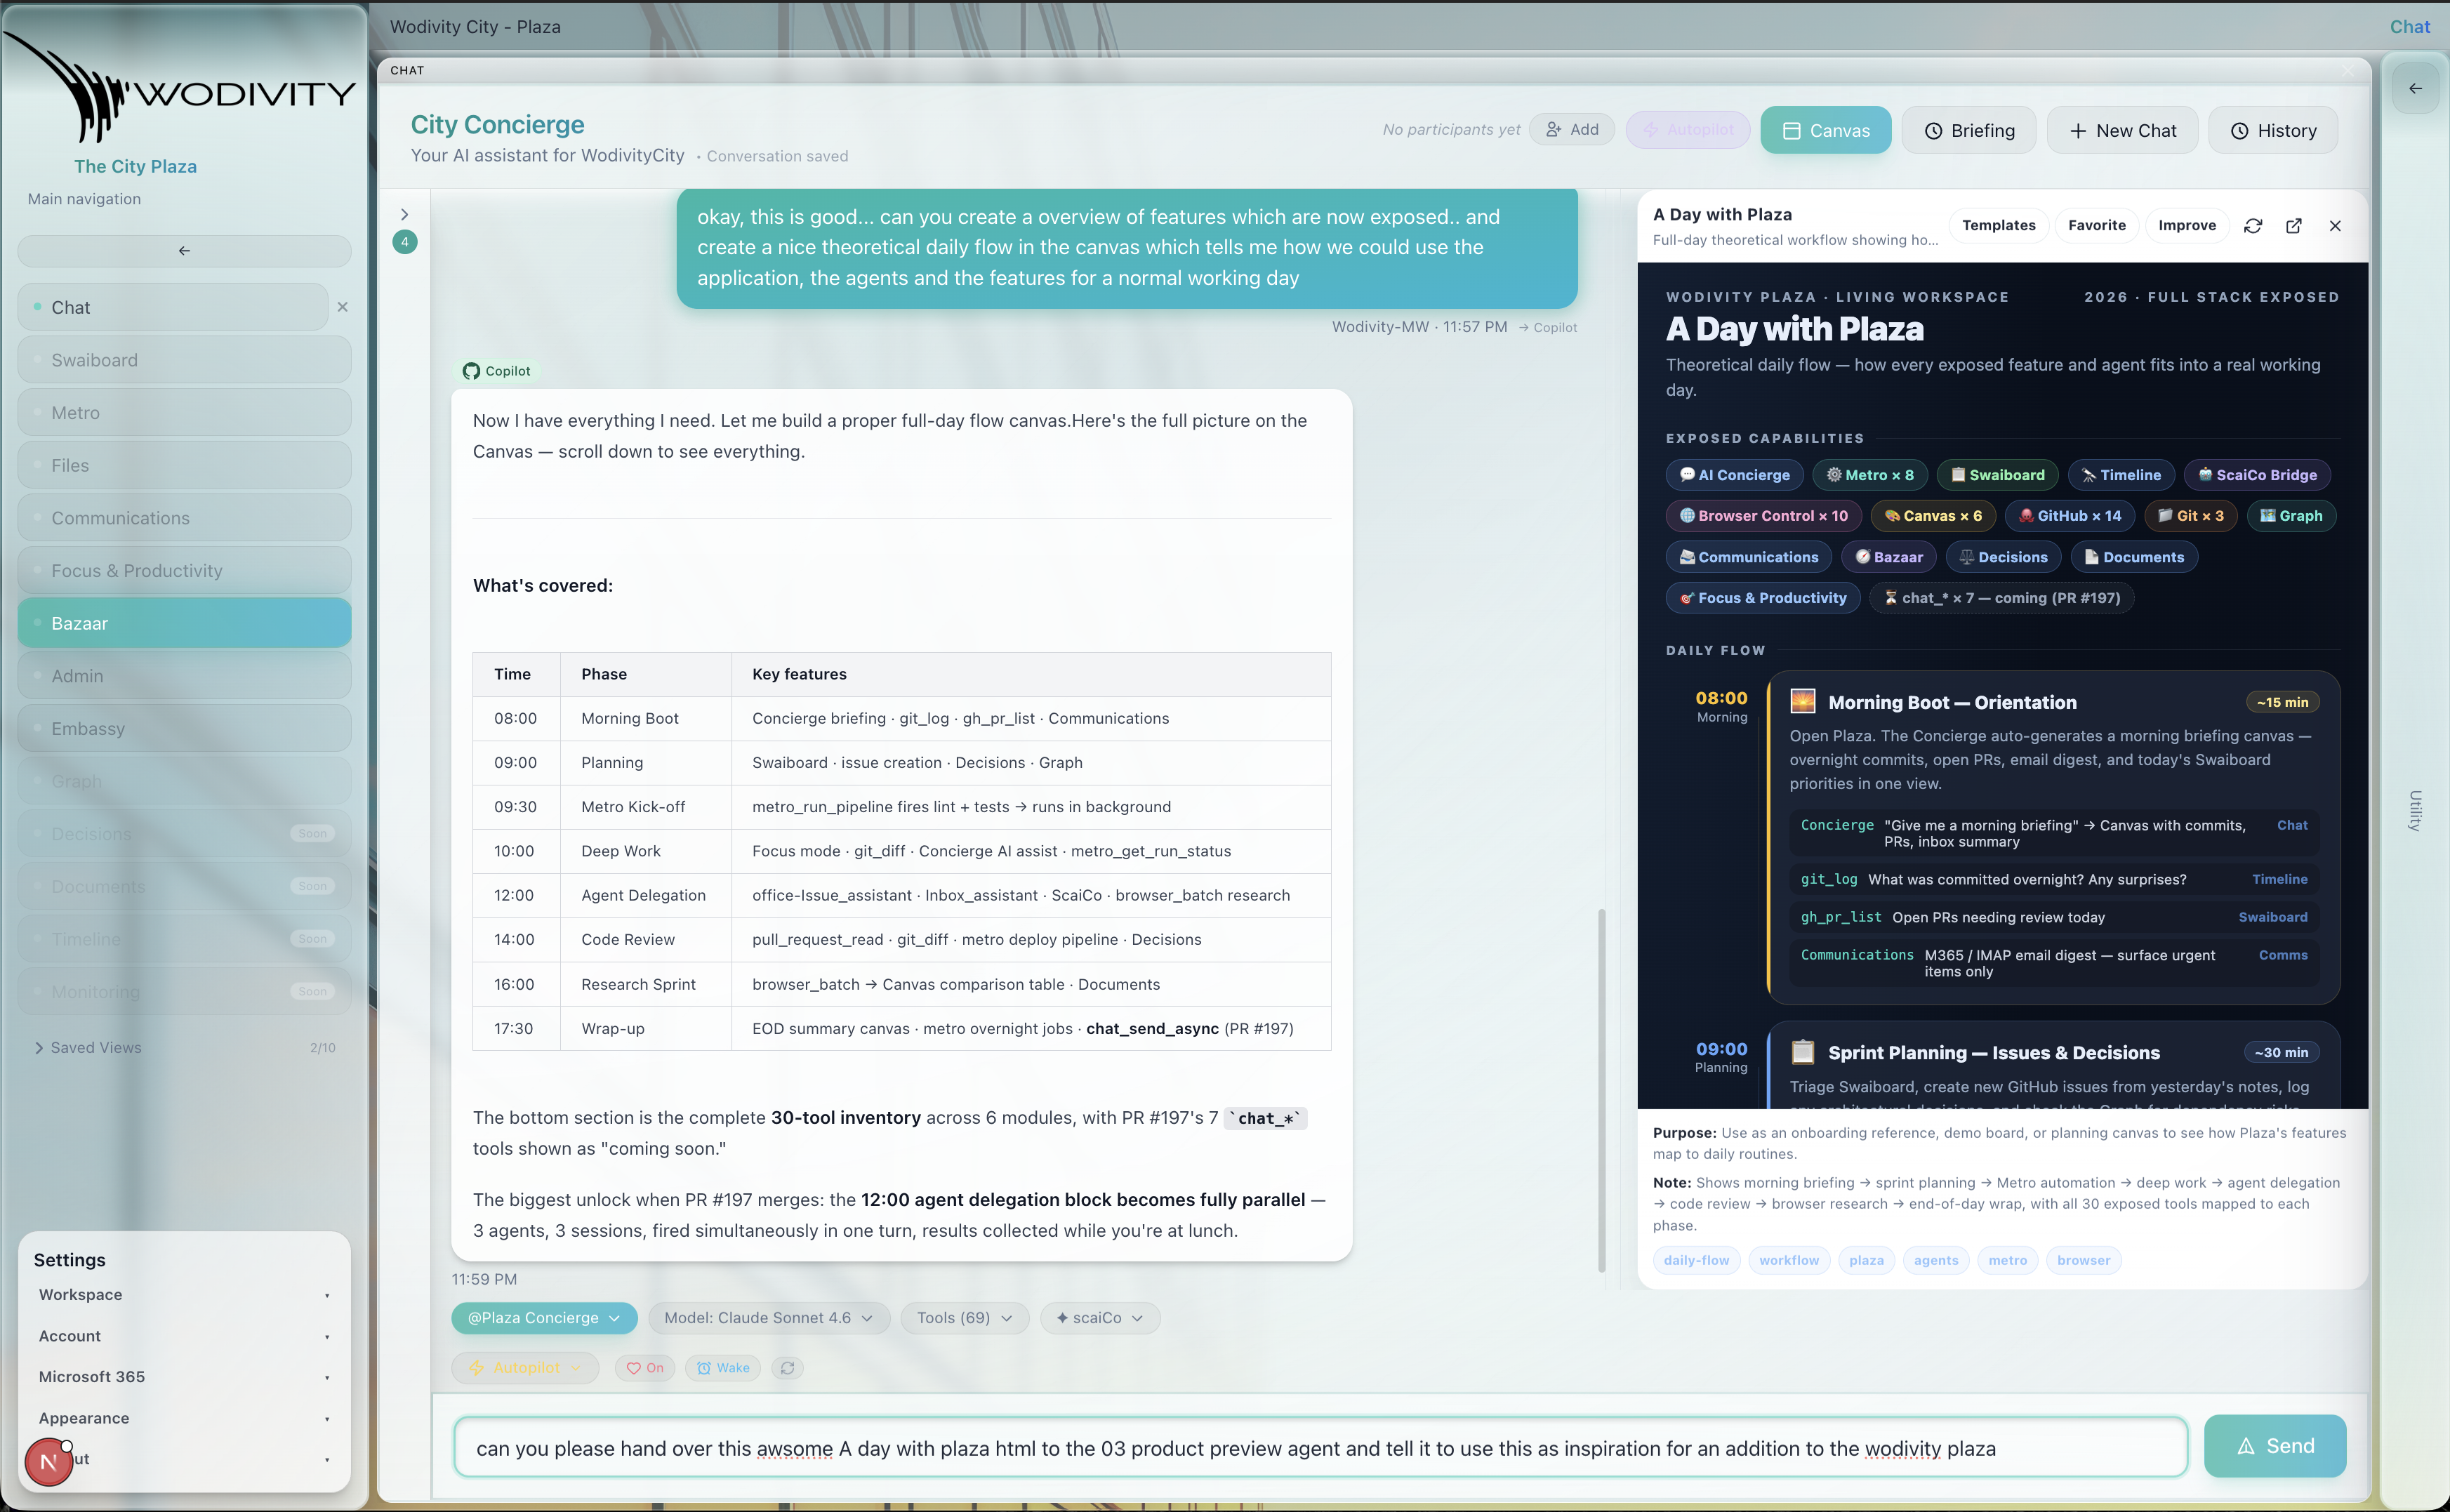Enable the Autopilot button in the header
The image size is (2450, 1512).
1687,130
